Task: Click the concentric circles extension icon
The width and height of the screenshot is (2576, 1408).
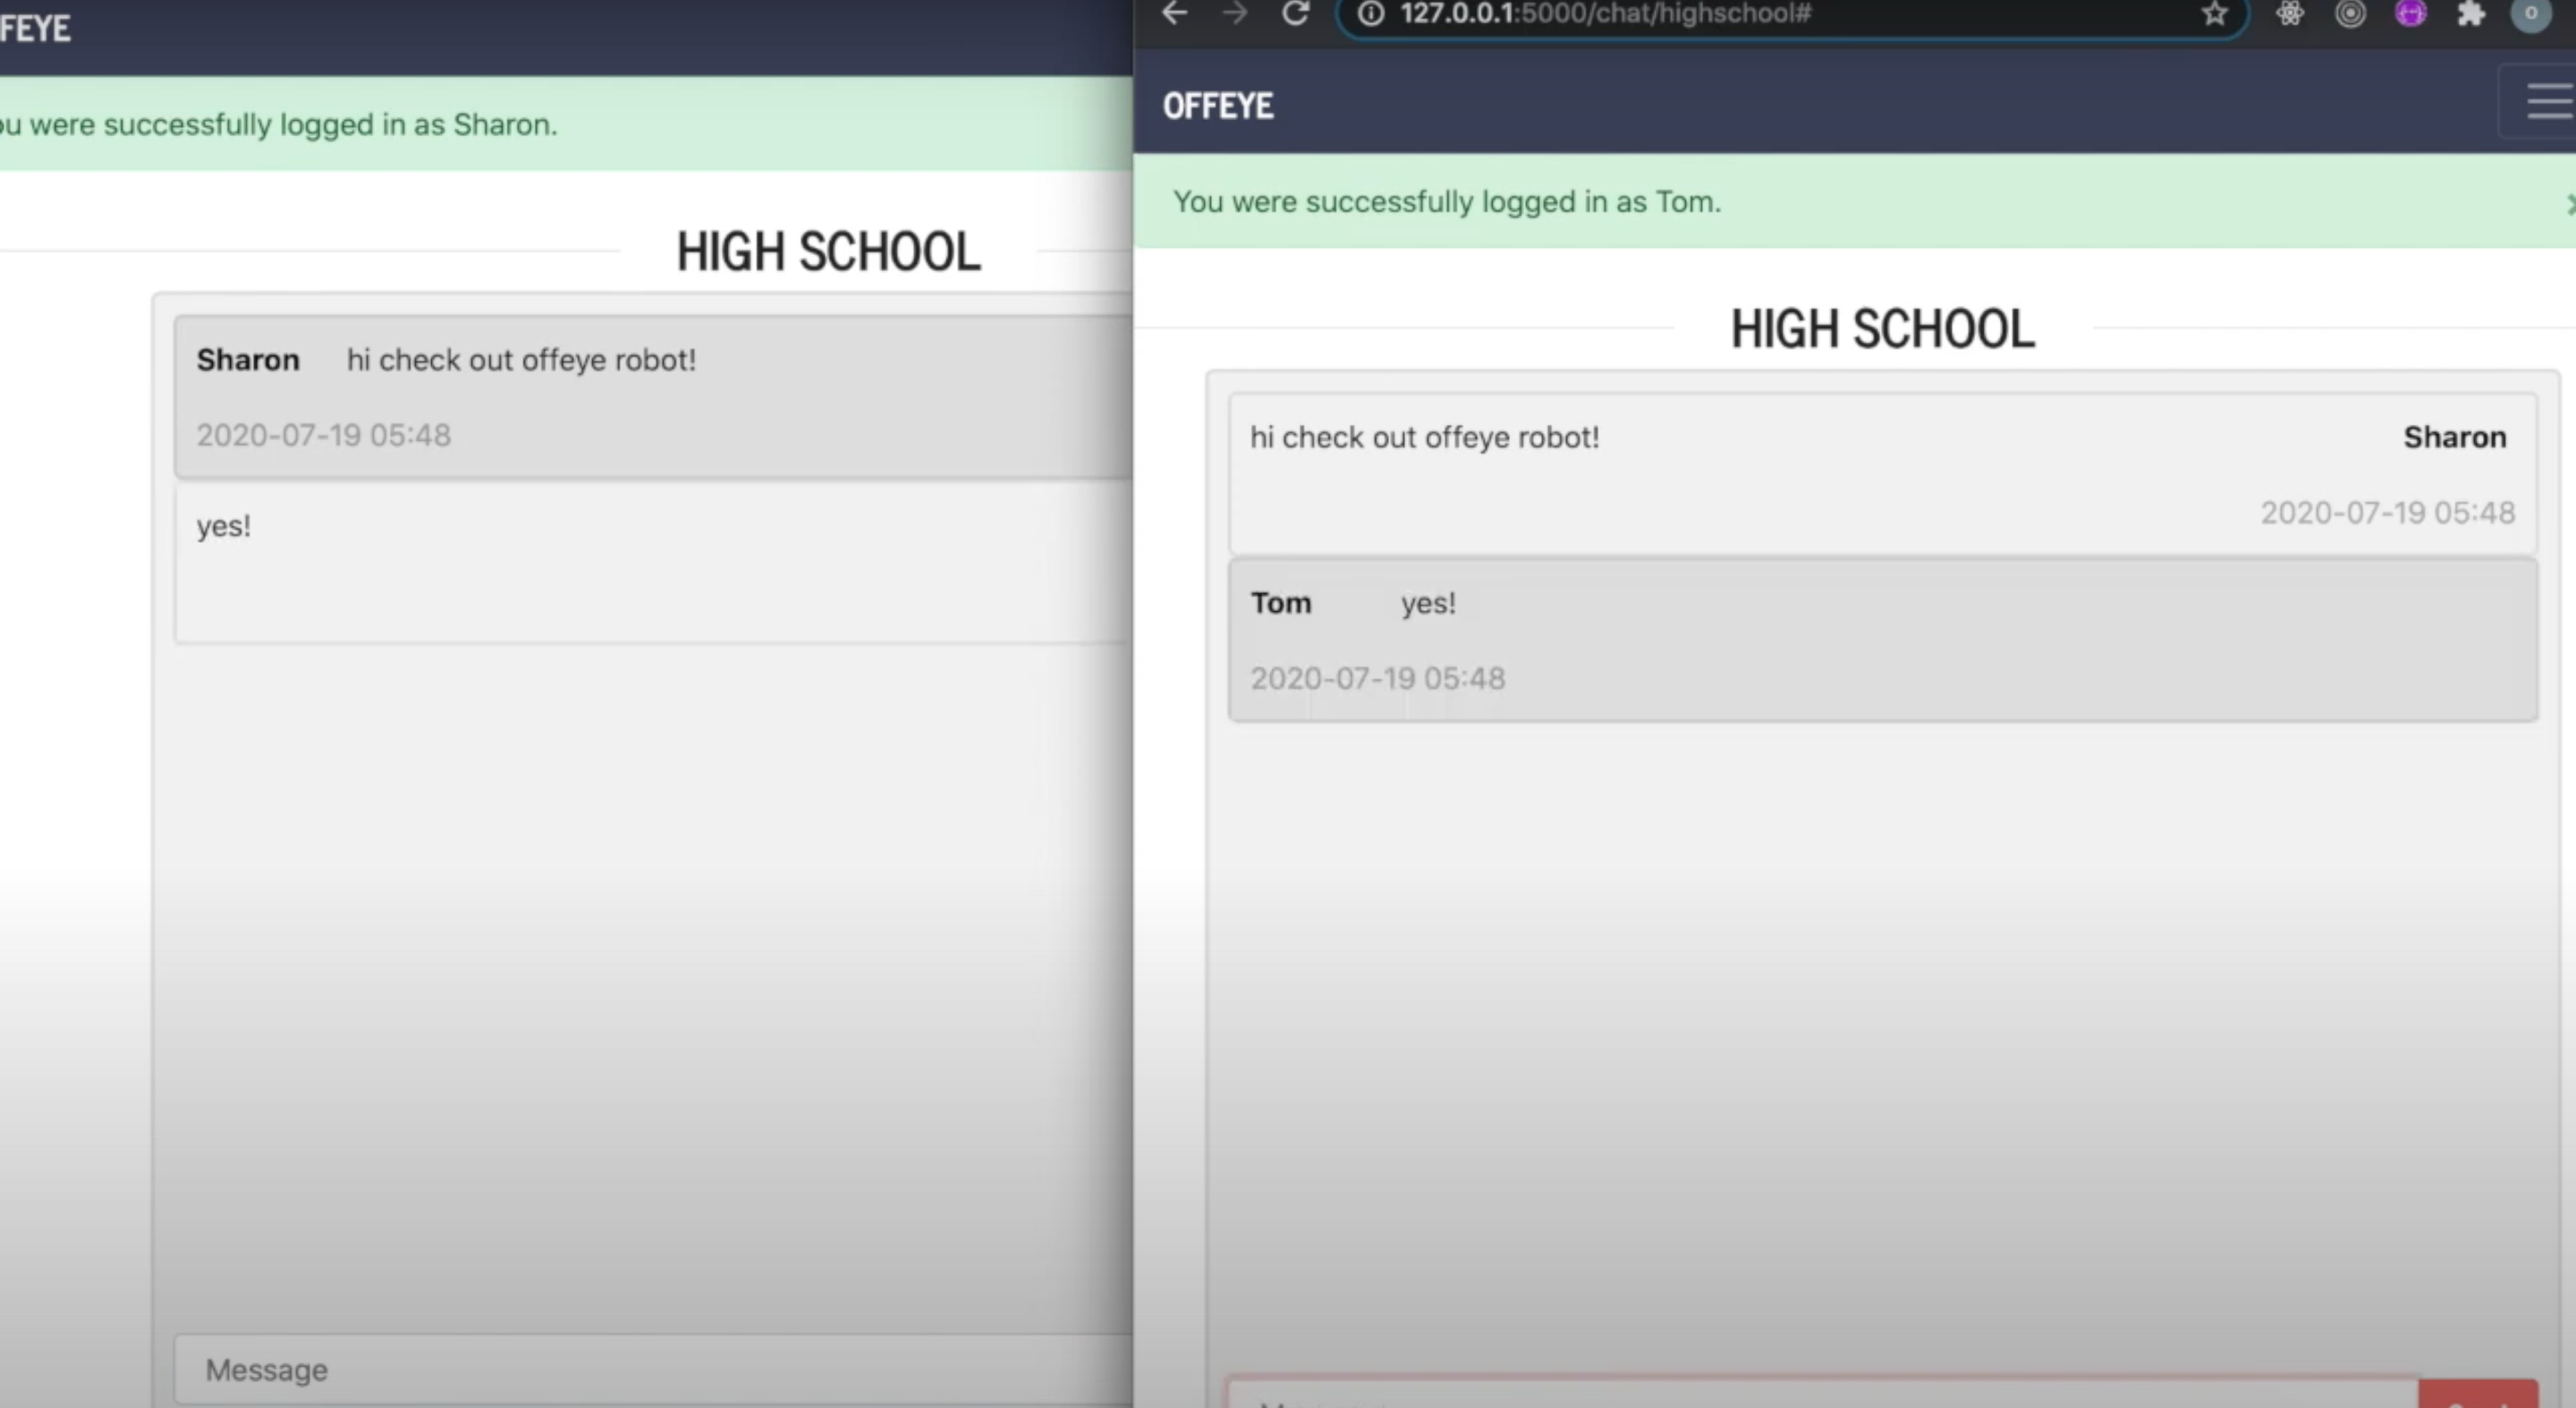Action: (2350, 13)
